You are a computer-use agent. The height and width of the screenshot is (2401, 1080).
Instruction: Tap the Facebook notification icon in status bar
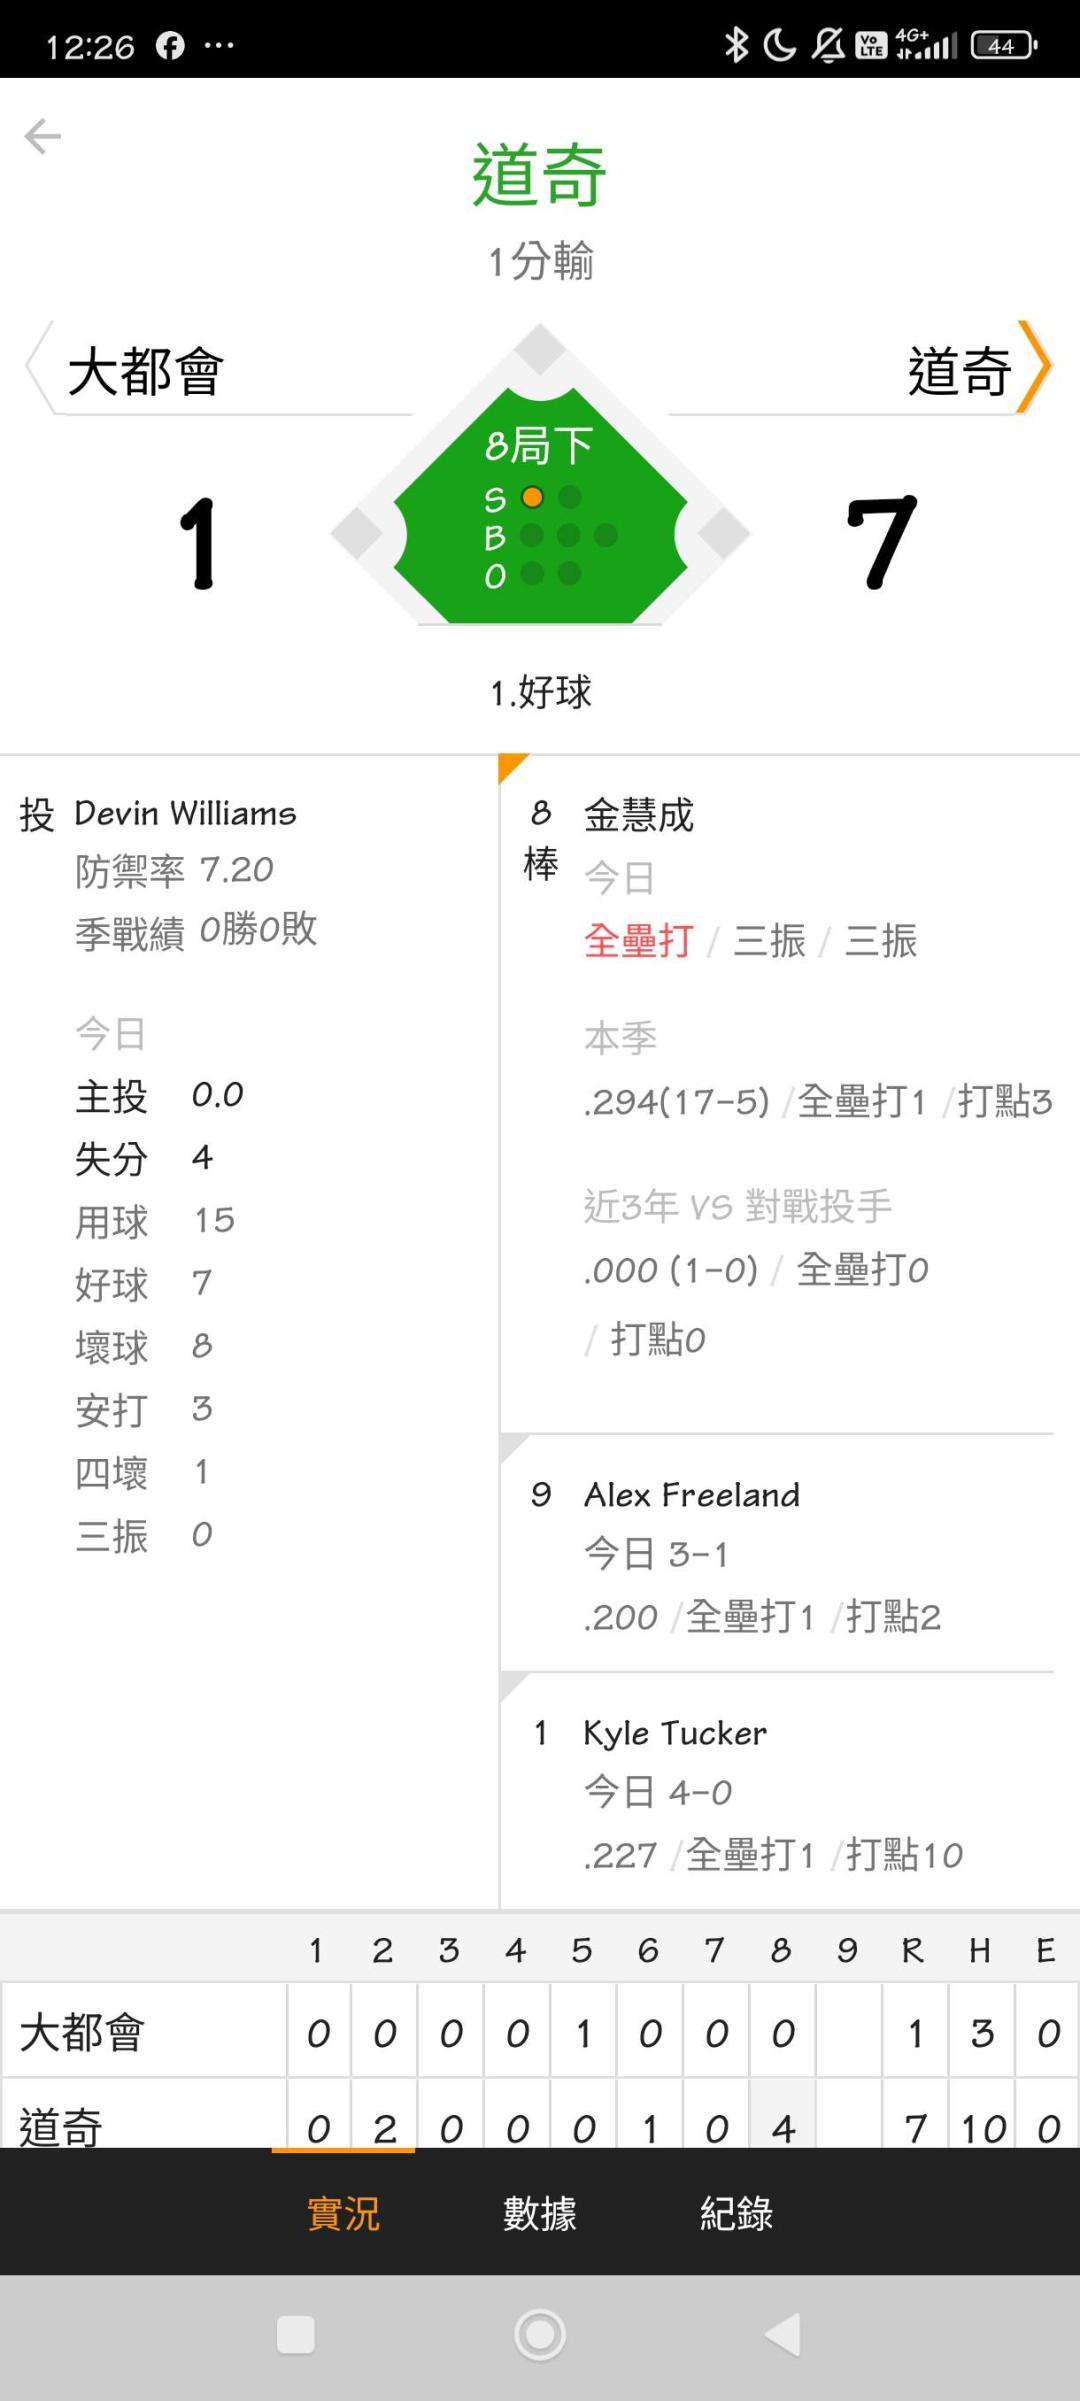click(170, 45)
